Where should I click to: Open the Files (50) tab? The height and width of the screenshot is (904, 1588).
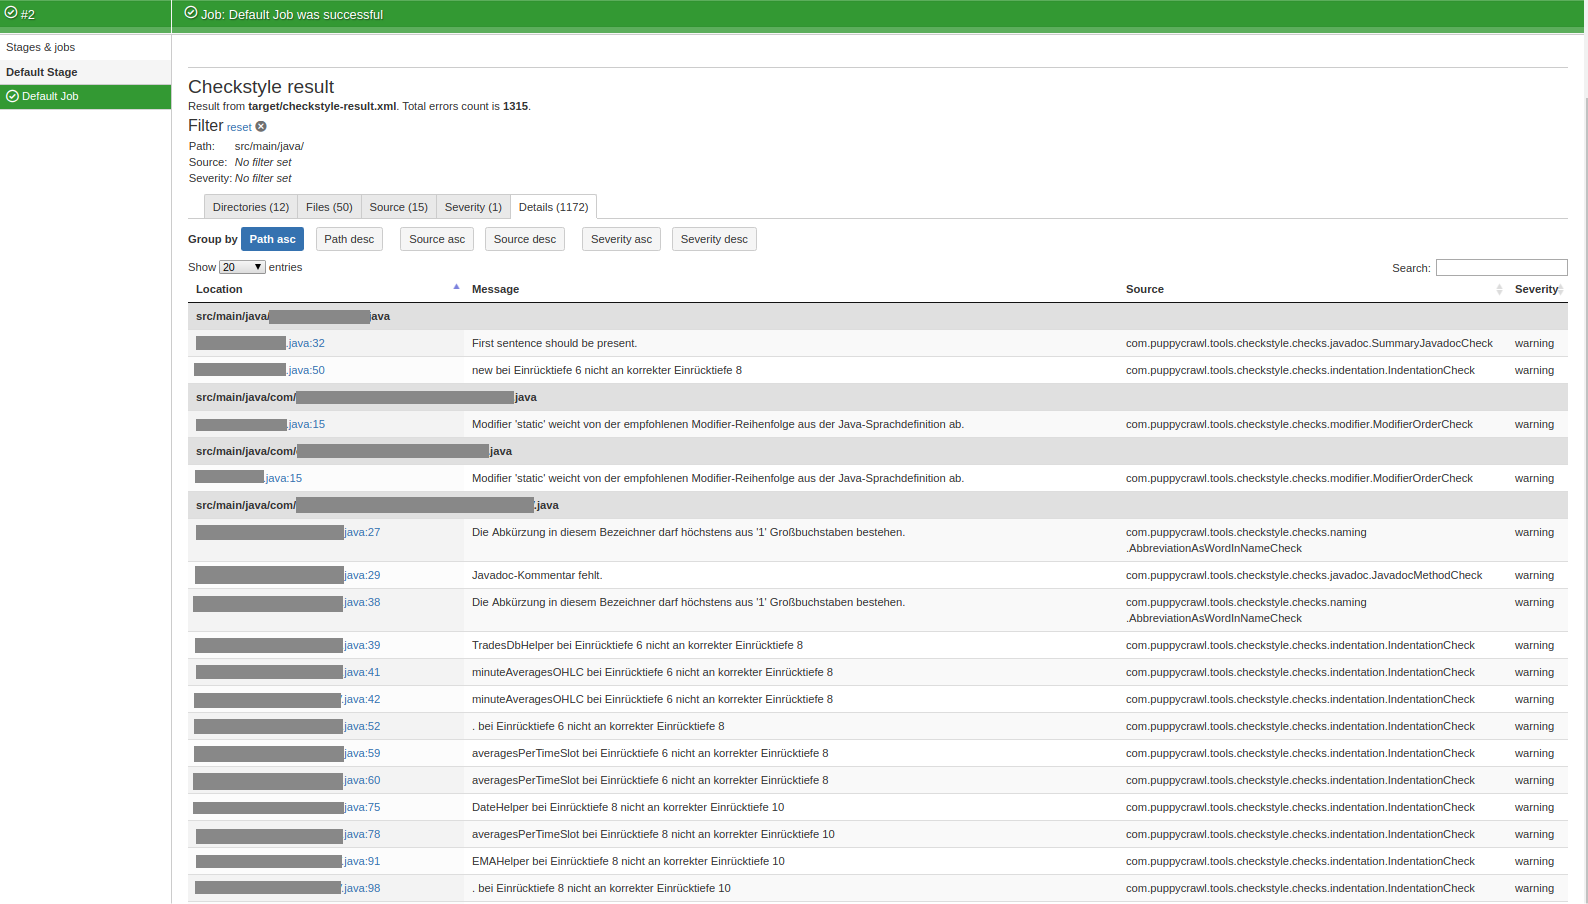tap(329, 207)
